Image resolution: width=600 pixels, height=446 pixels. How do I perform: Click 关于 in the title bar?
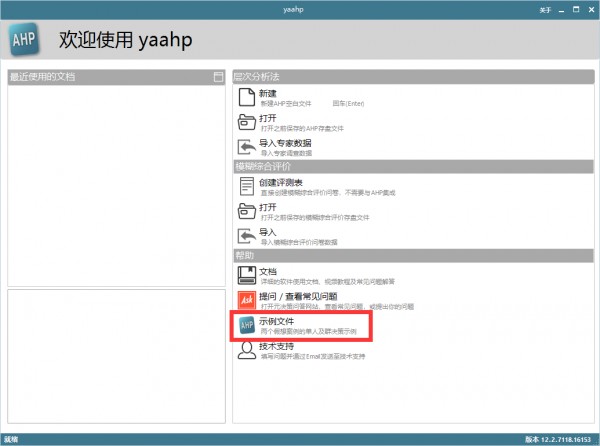(x=545, y=10)
